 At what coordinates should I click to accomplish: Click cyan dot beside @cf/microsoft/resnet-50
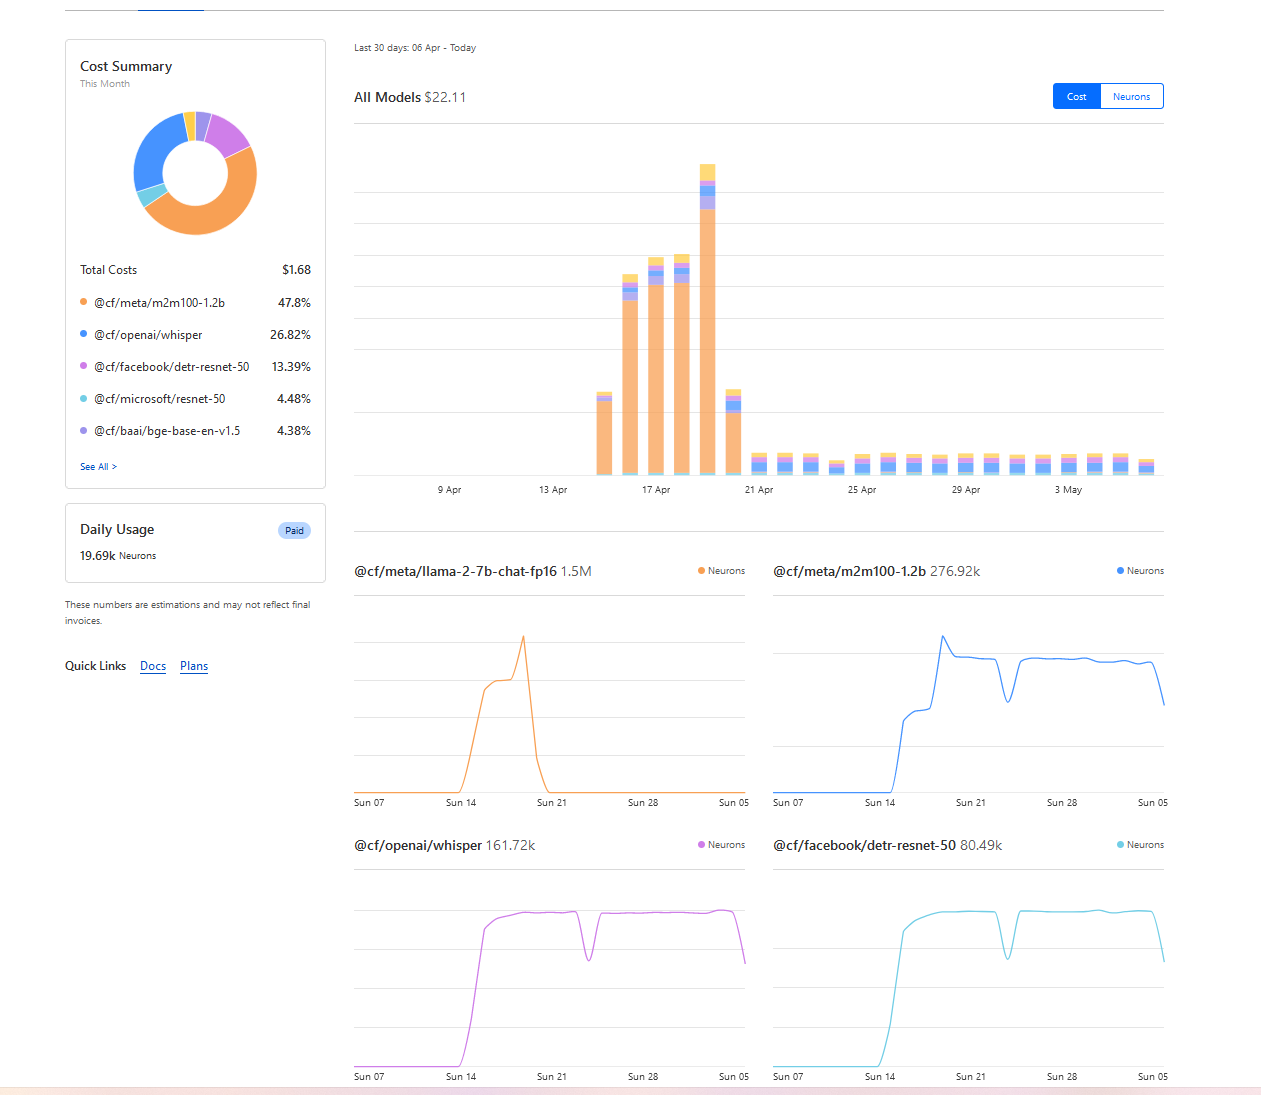(x=84, y=398)
